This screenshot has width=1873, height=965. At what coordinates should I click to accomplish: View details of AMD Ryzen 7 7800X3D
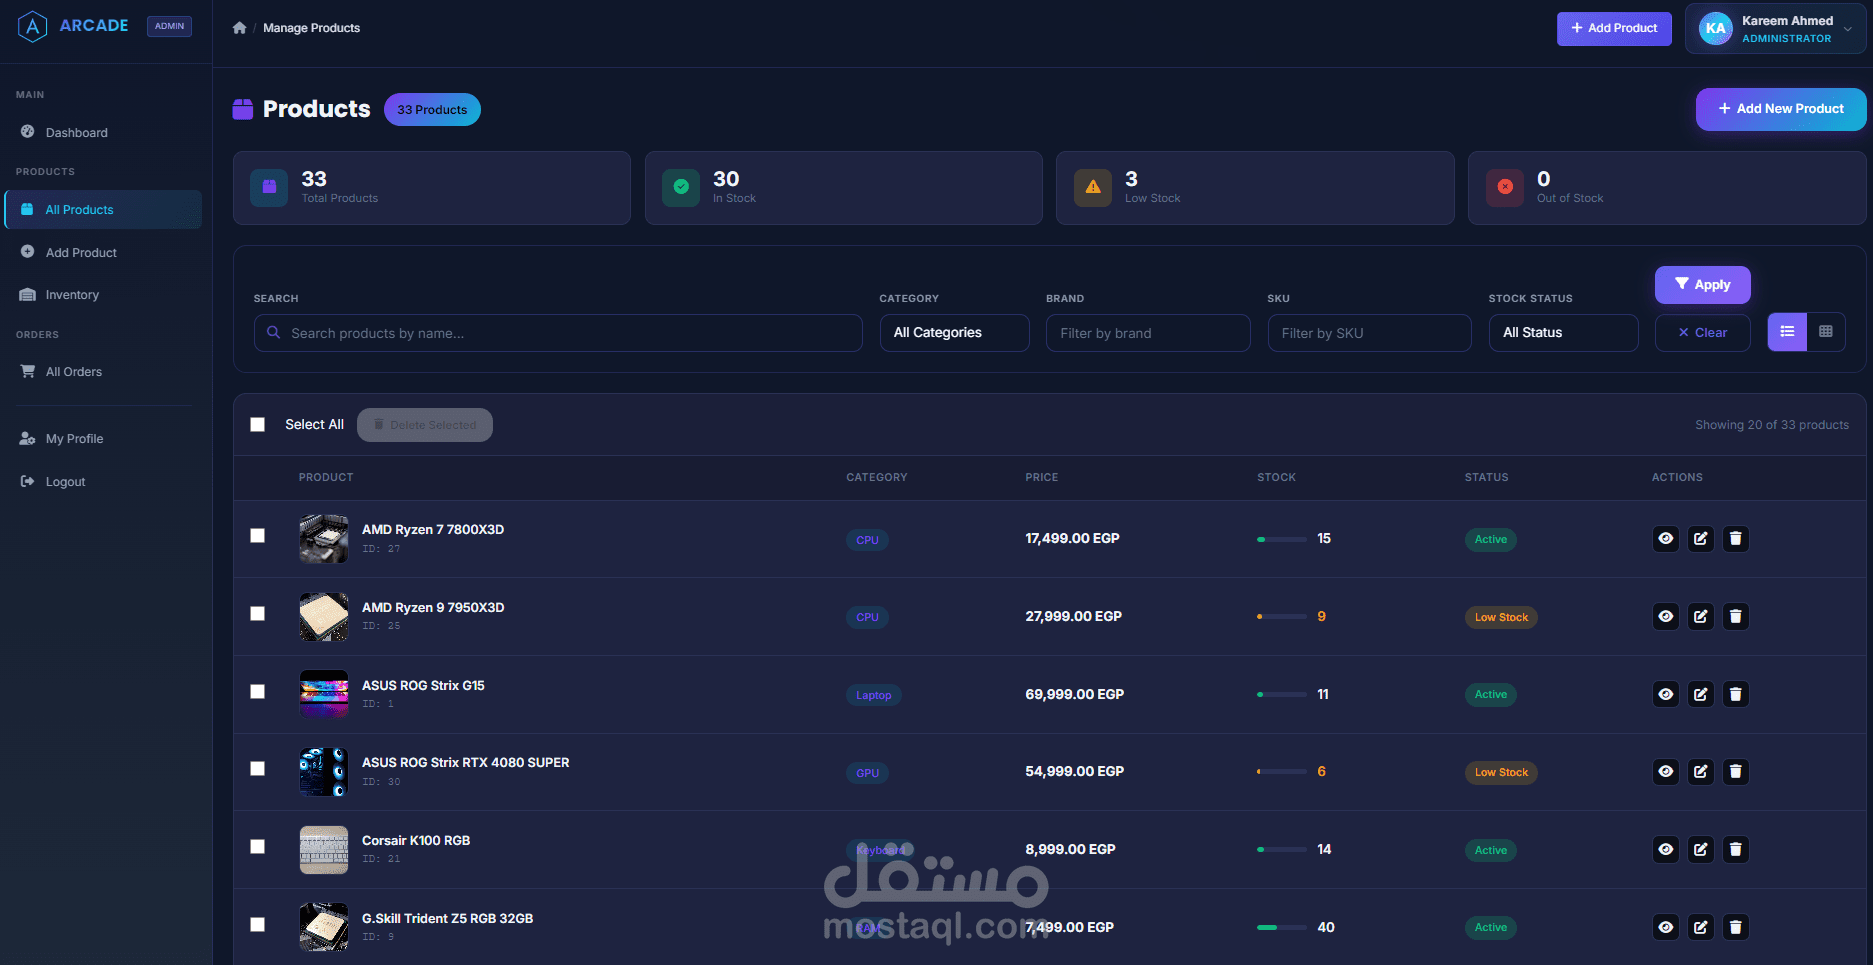pos(1665,539)
